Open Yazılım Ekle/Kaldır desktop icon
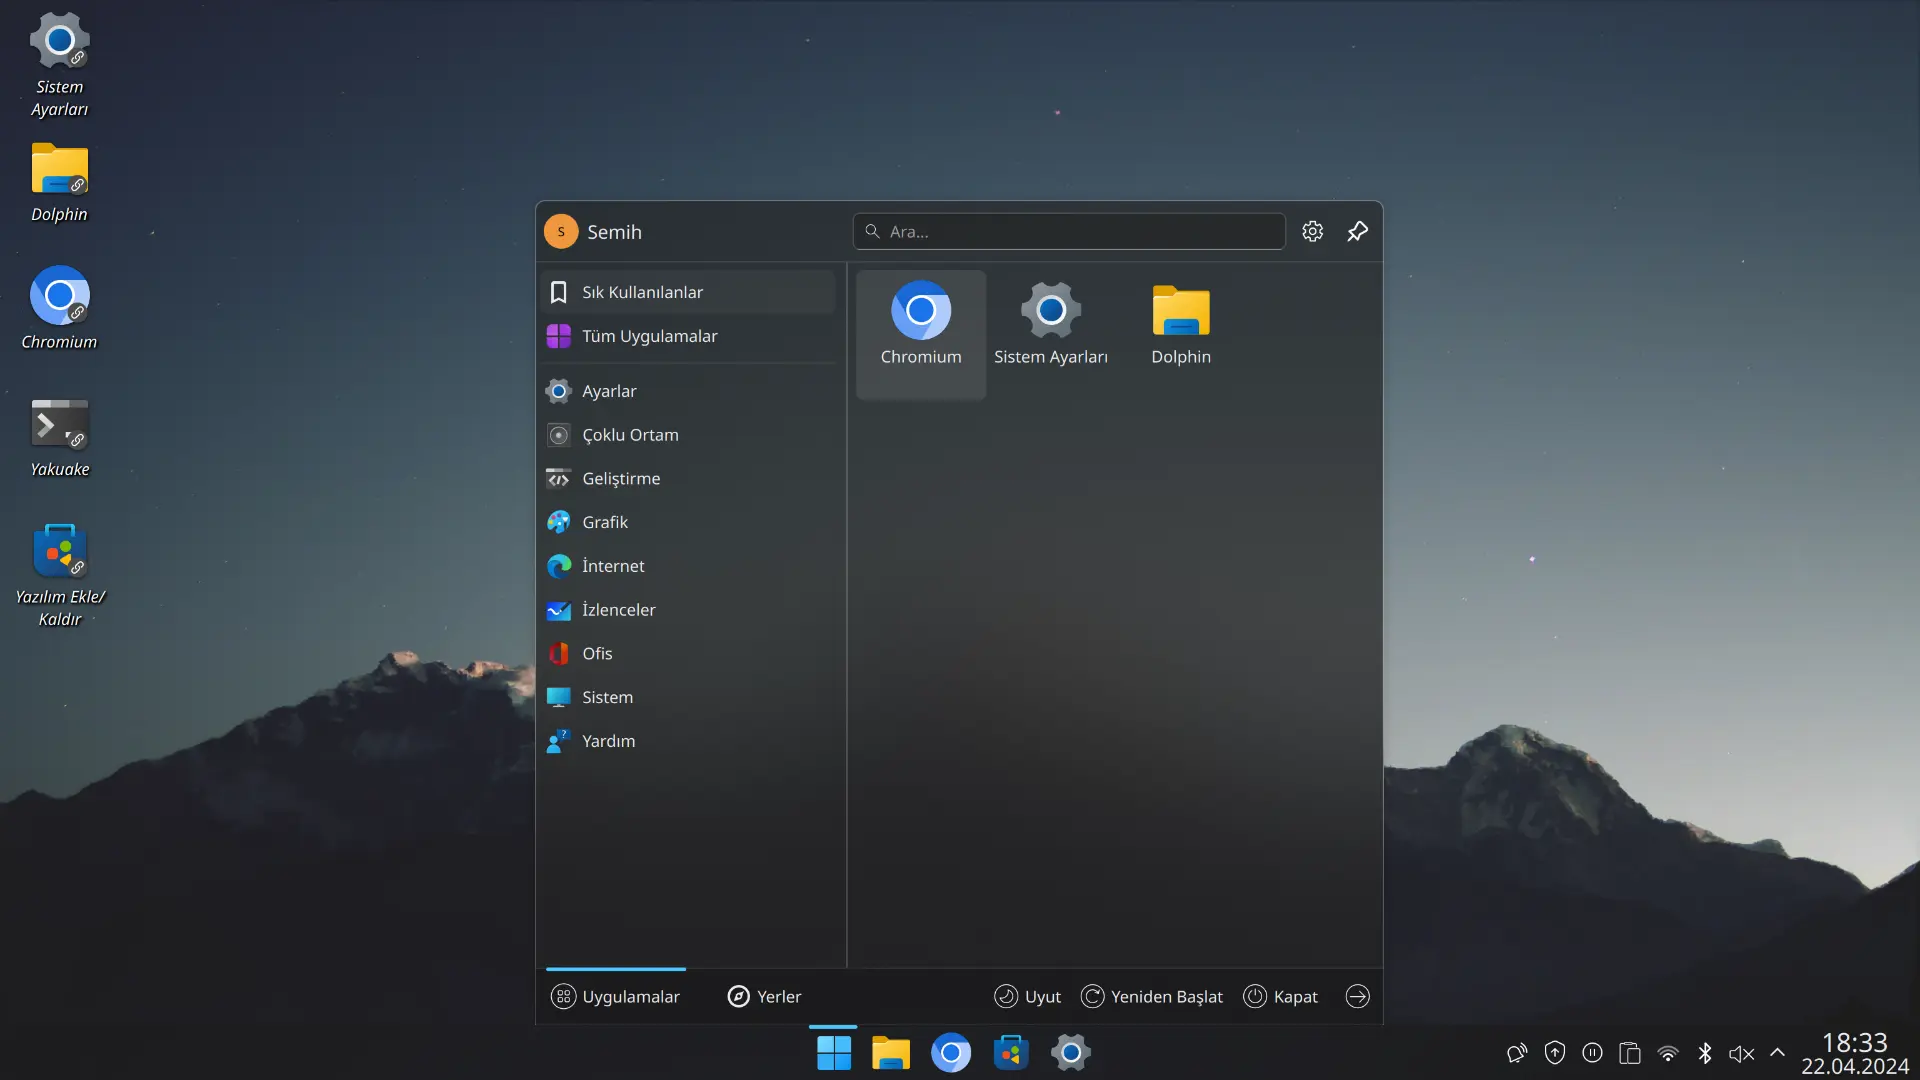1920x1080 pixels. point(60,575)
